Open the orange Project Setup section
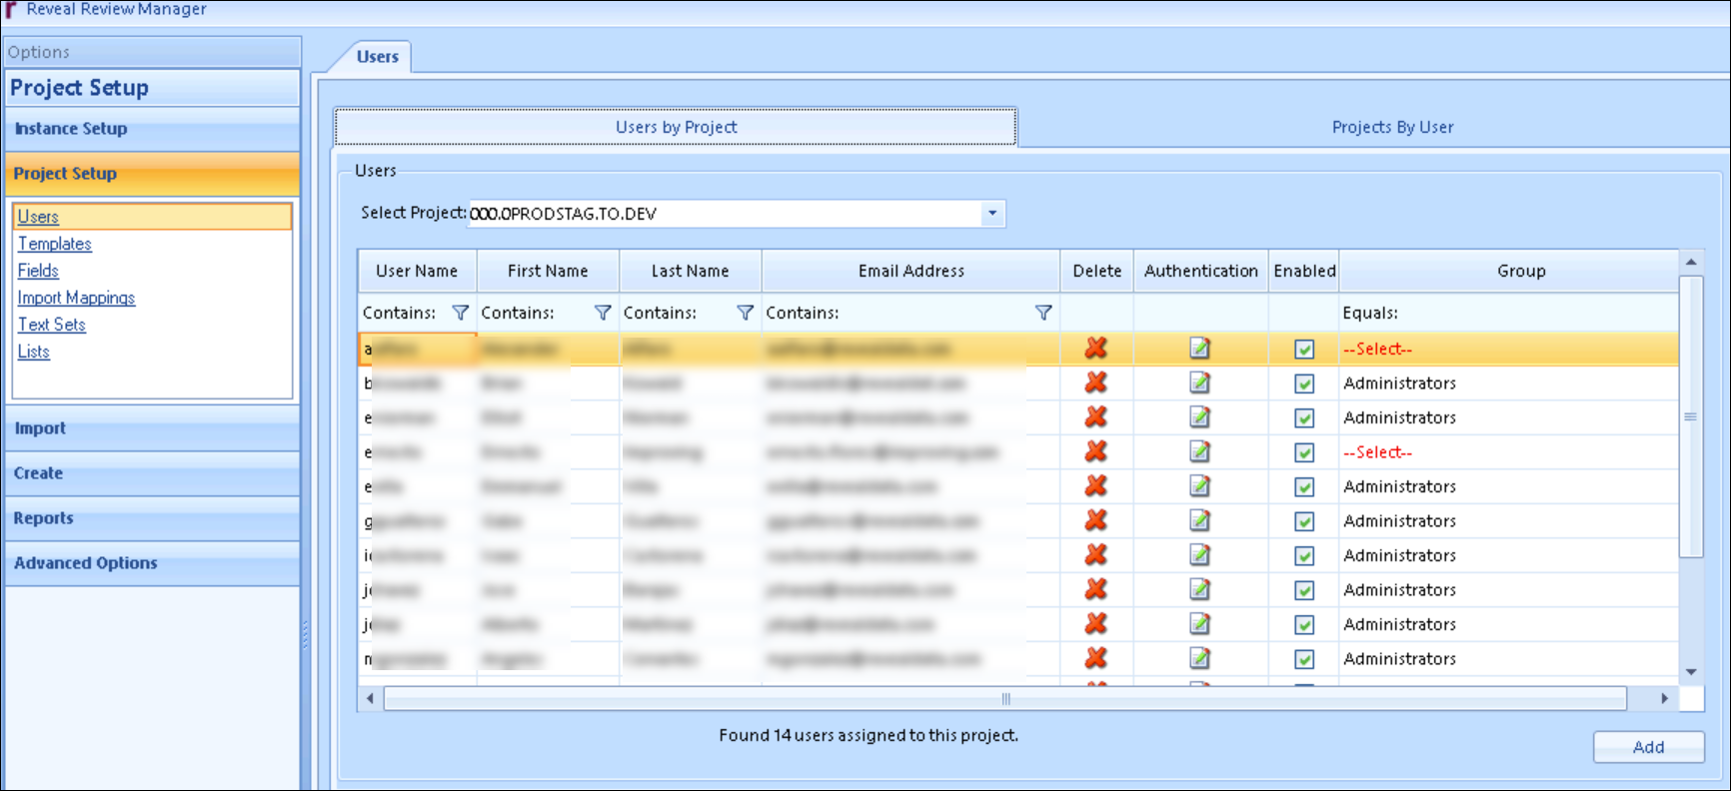This screenshot has height=791, width=1731. tap(152, 174)
